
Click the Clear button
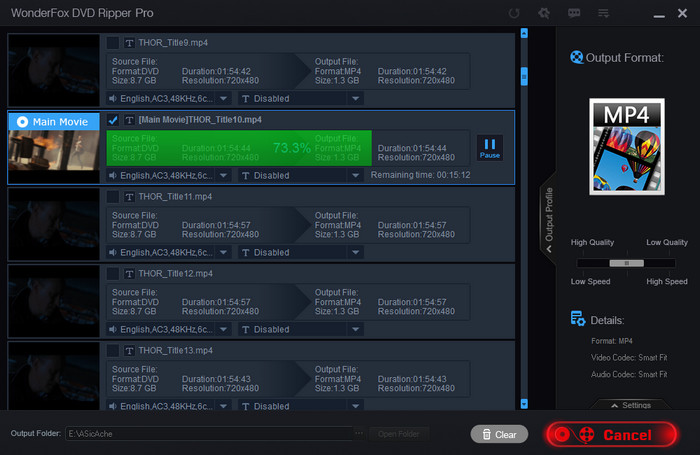coord(499,434)
